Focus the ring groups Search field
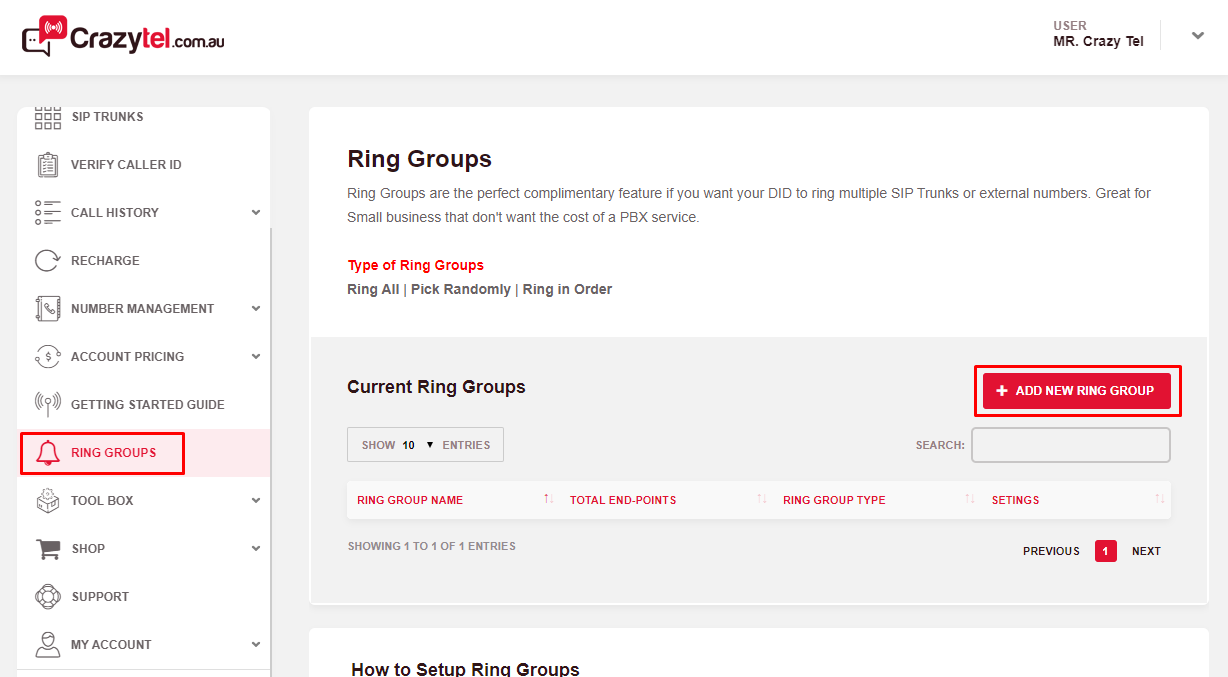Image resolution: width=1228 pixels, height=677 pixels. point(1070,445)
